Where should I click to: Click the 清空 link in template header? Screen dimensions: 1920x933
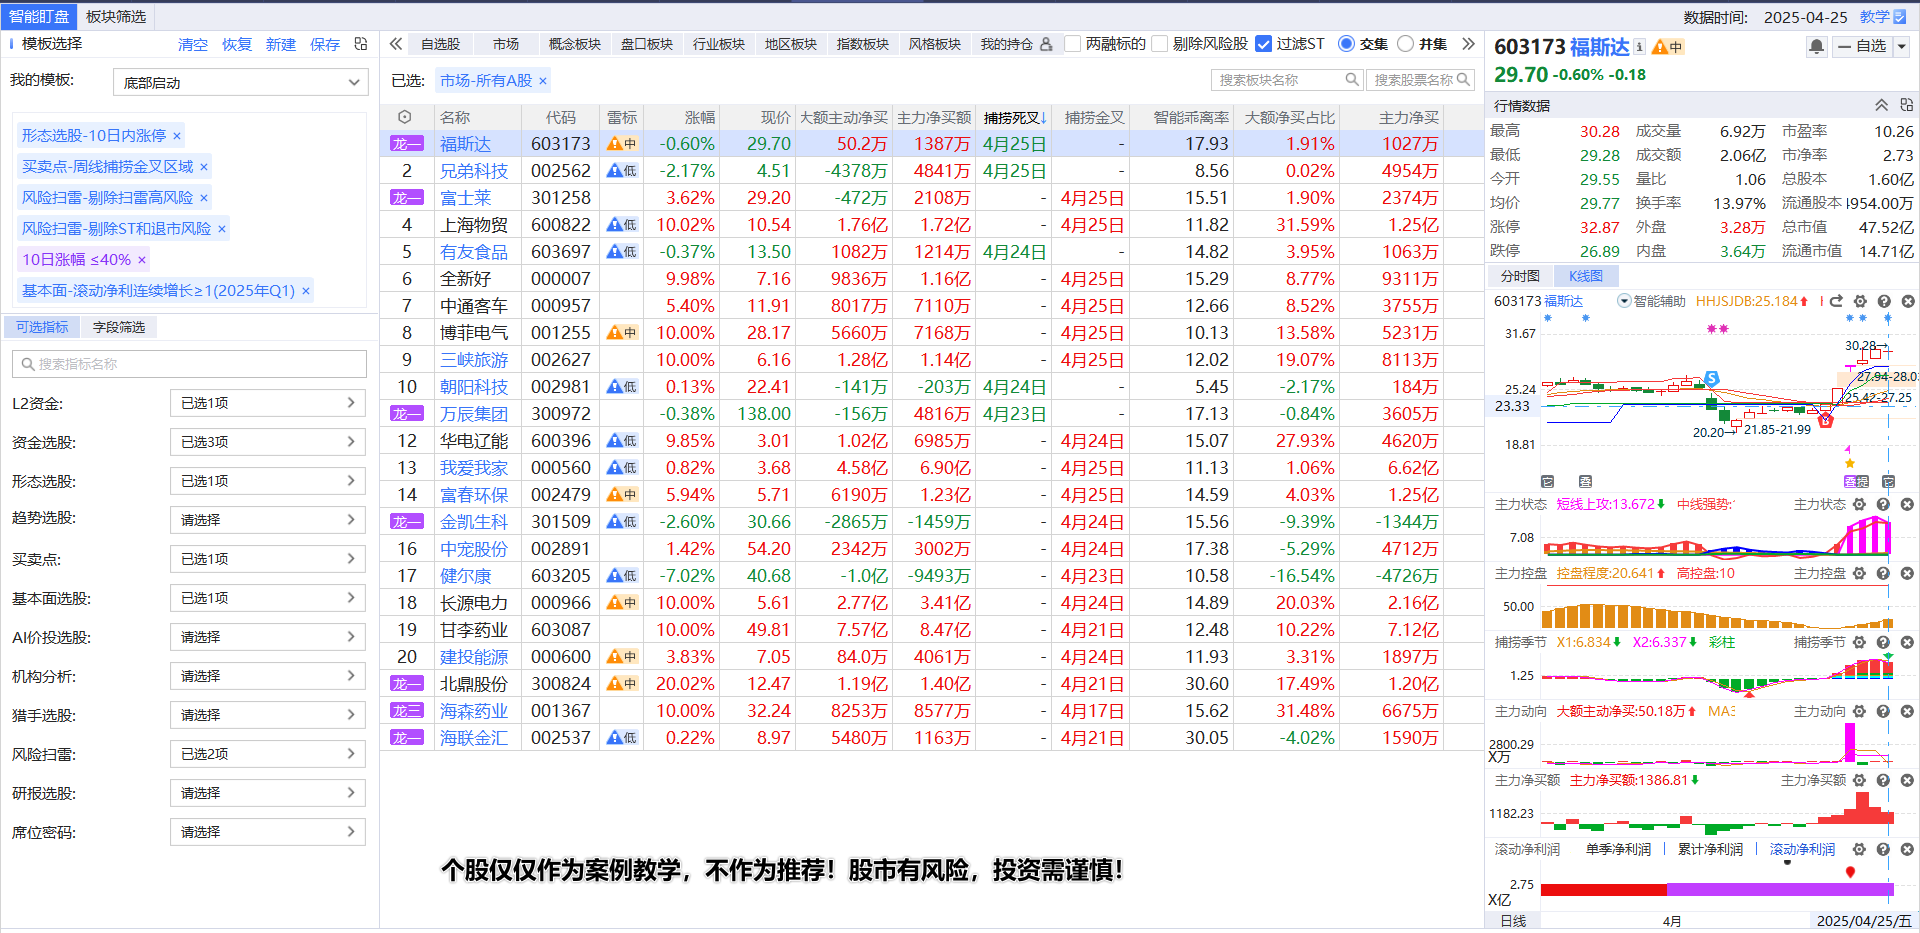point(193,45)
